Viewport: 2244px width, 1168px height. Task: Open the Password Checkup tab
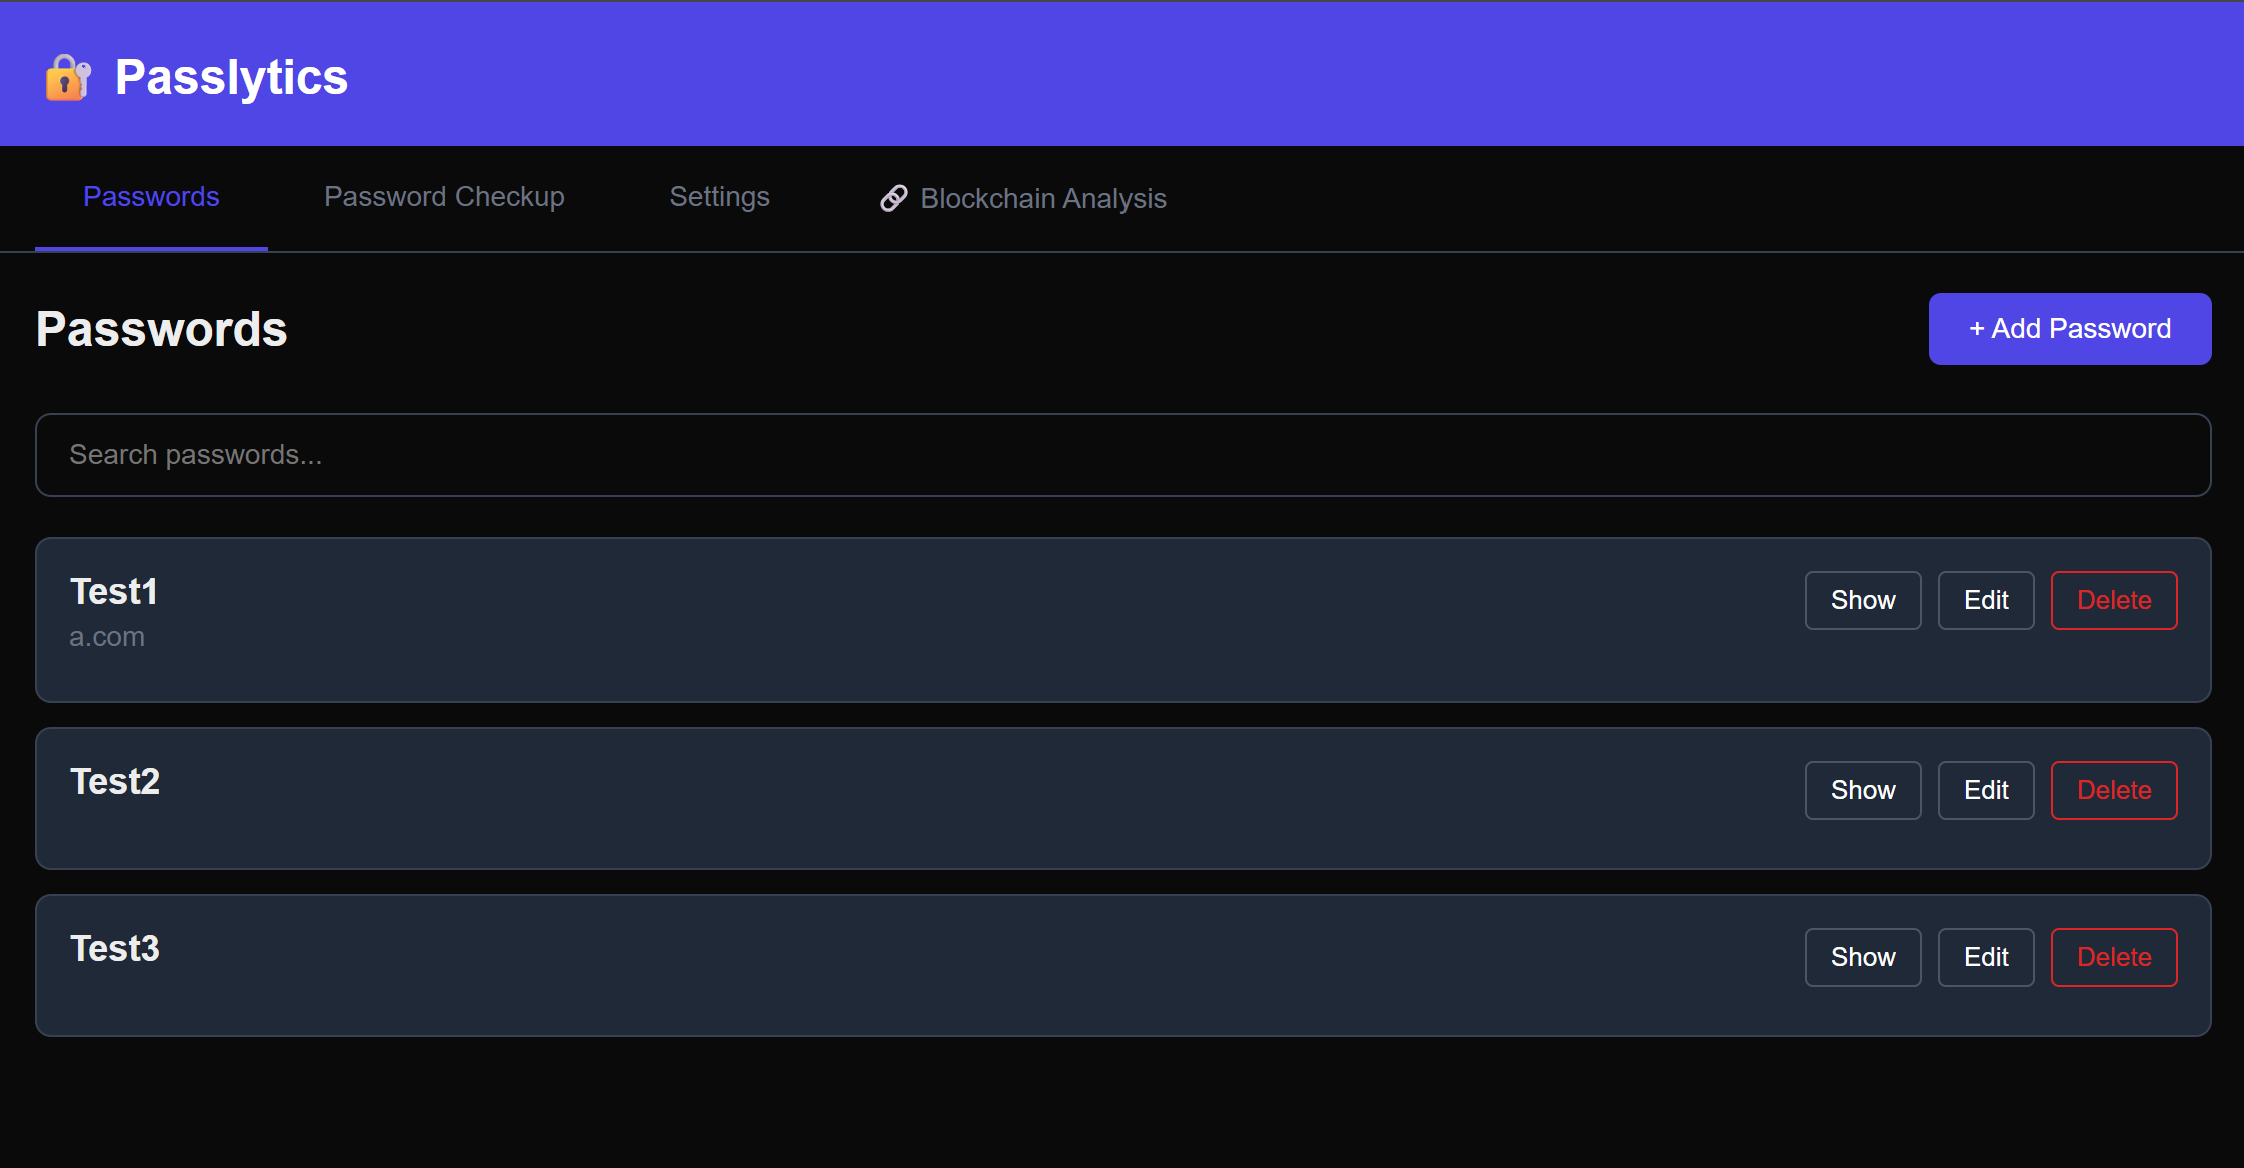444,197
